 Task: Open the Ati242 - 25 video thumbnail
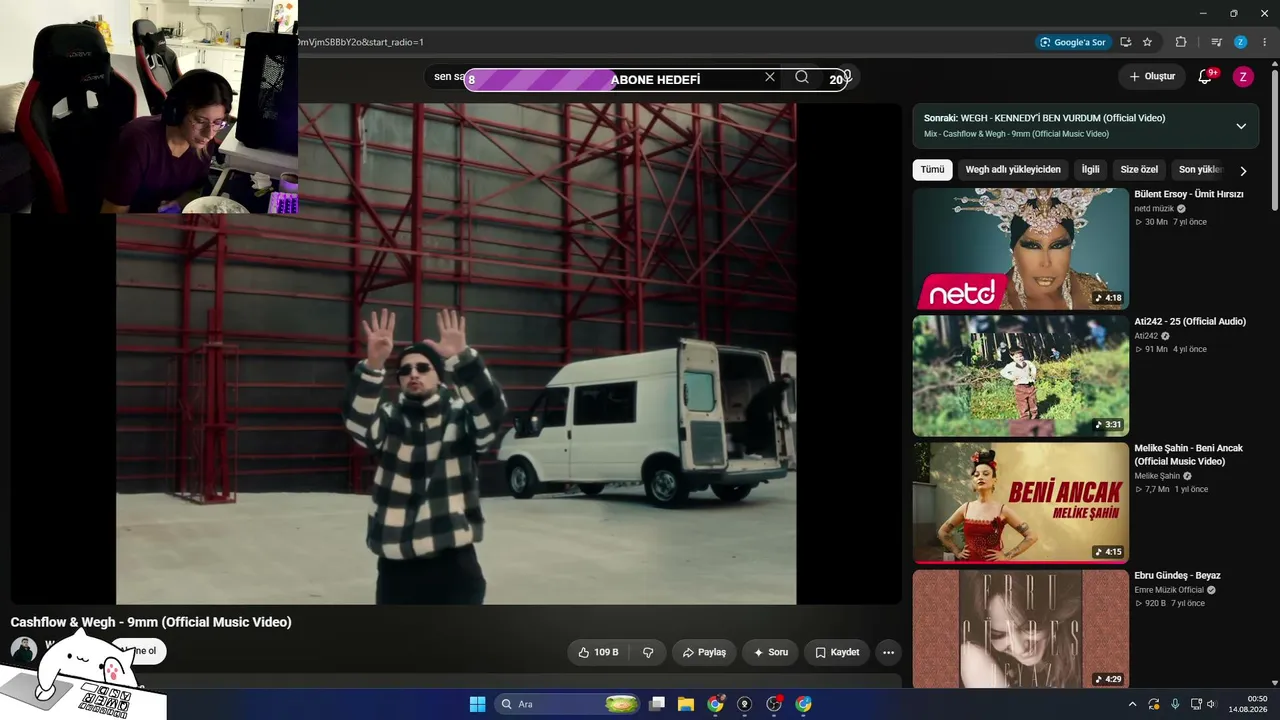(1021, 376)
